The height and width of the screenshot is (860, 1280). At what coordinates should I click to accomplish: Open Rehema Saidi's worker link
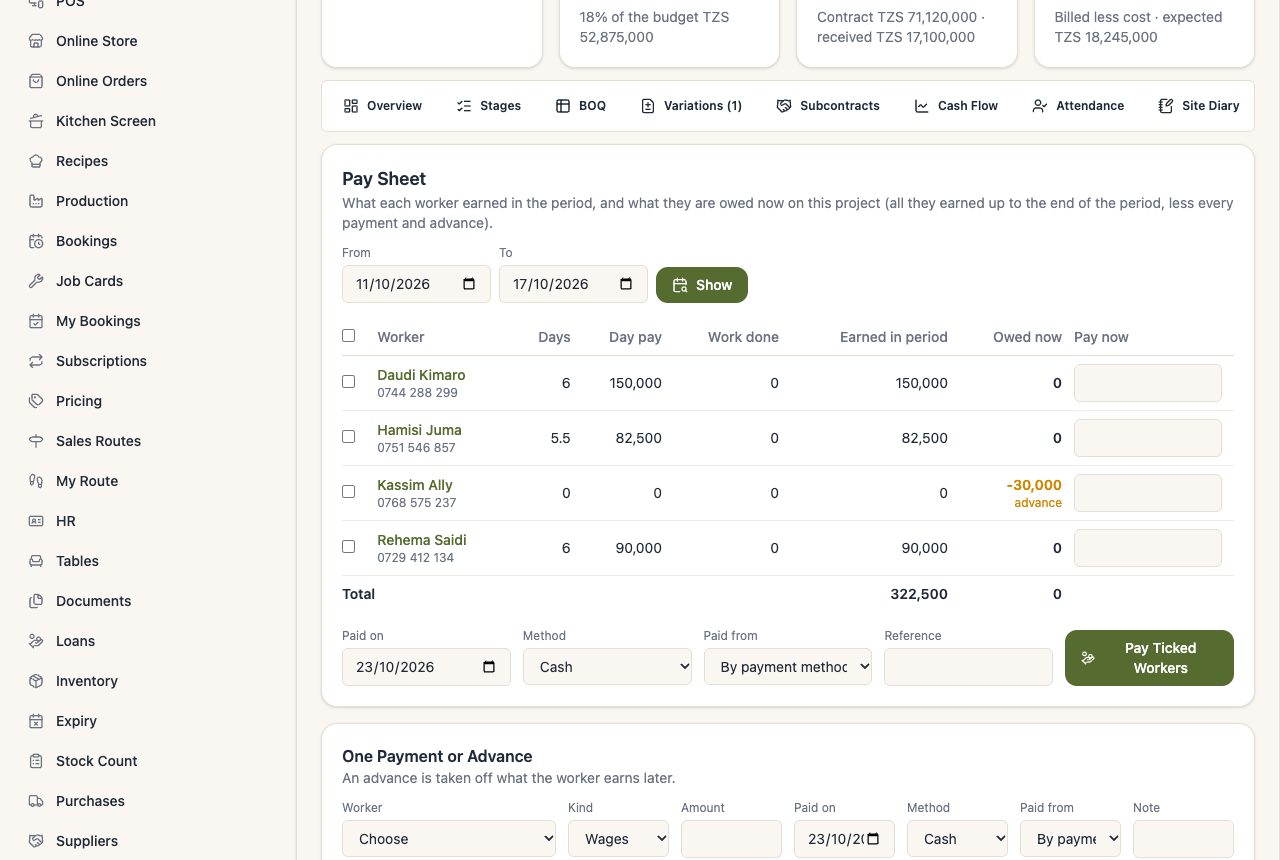point(422,540)
